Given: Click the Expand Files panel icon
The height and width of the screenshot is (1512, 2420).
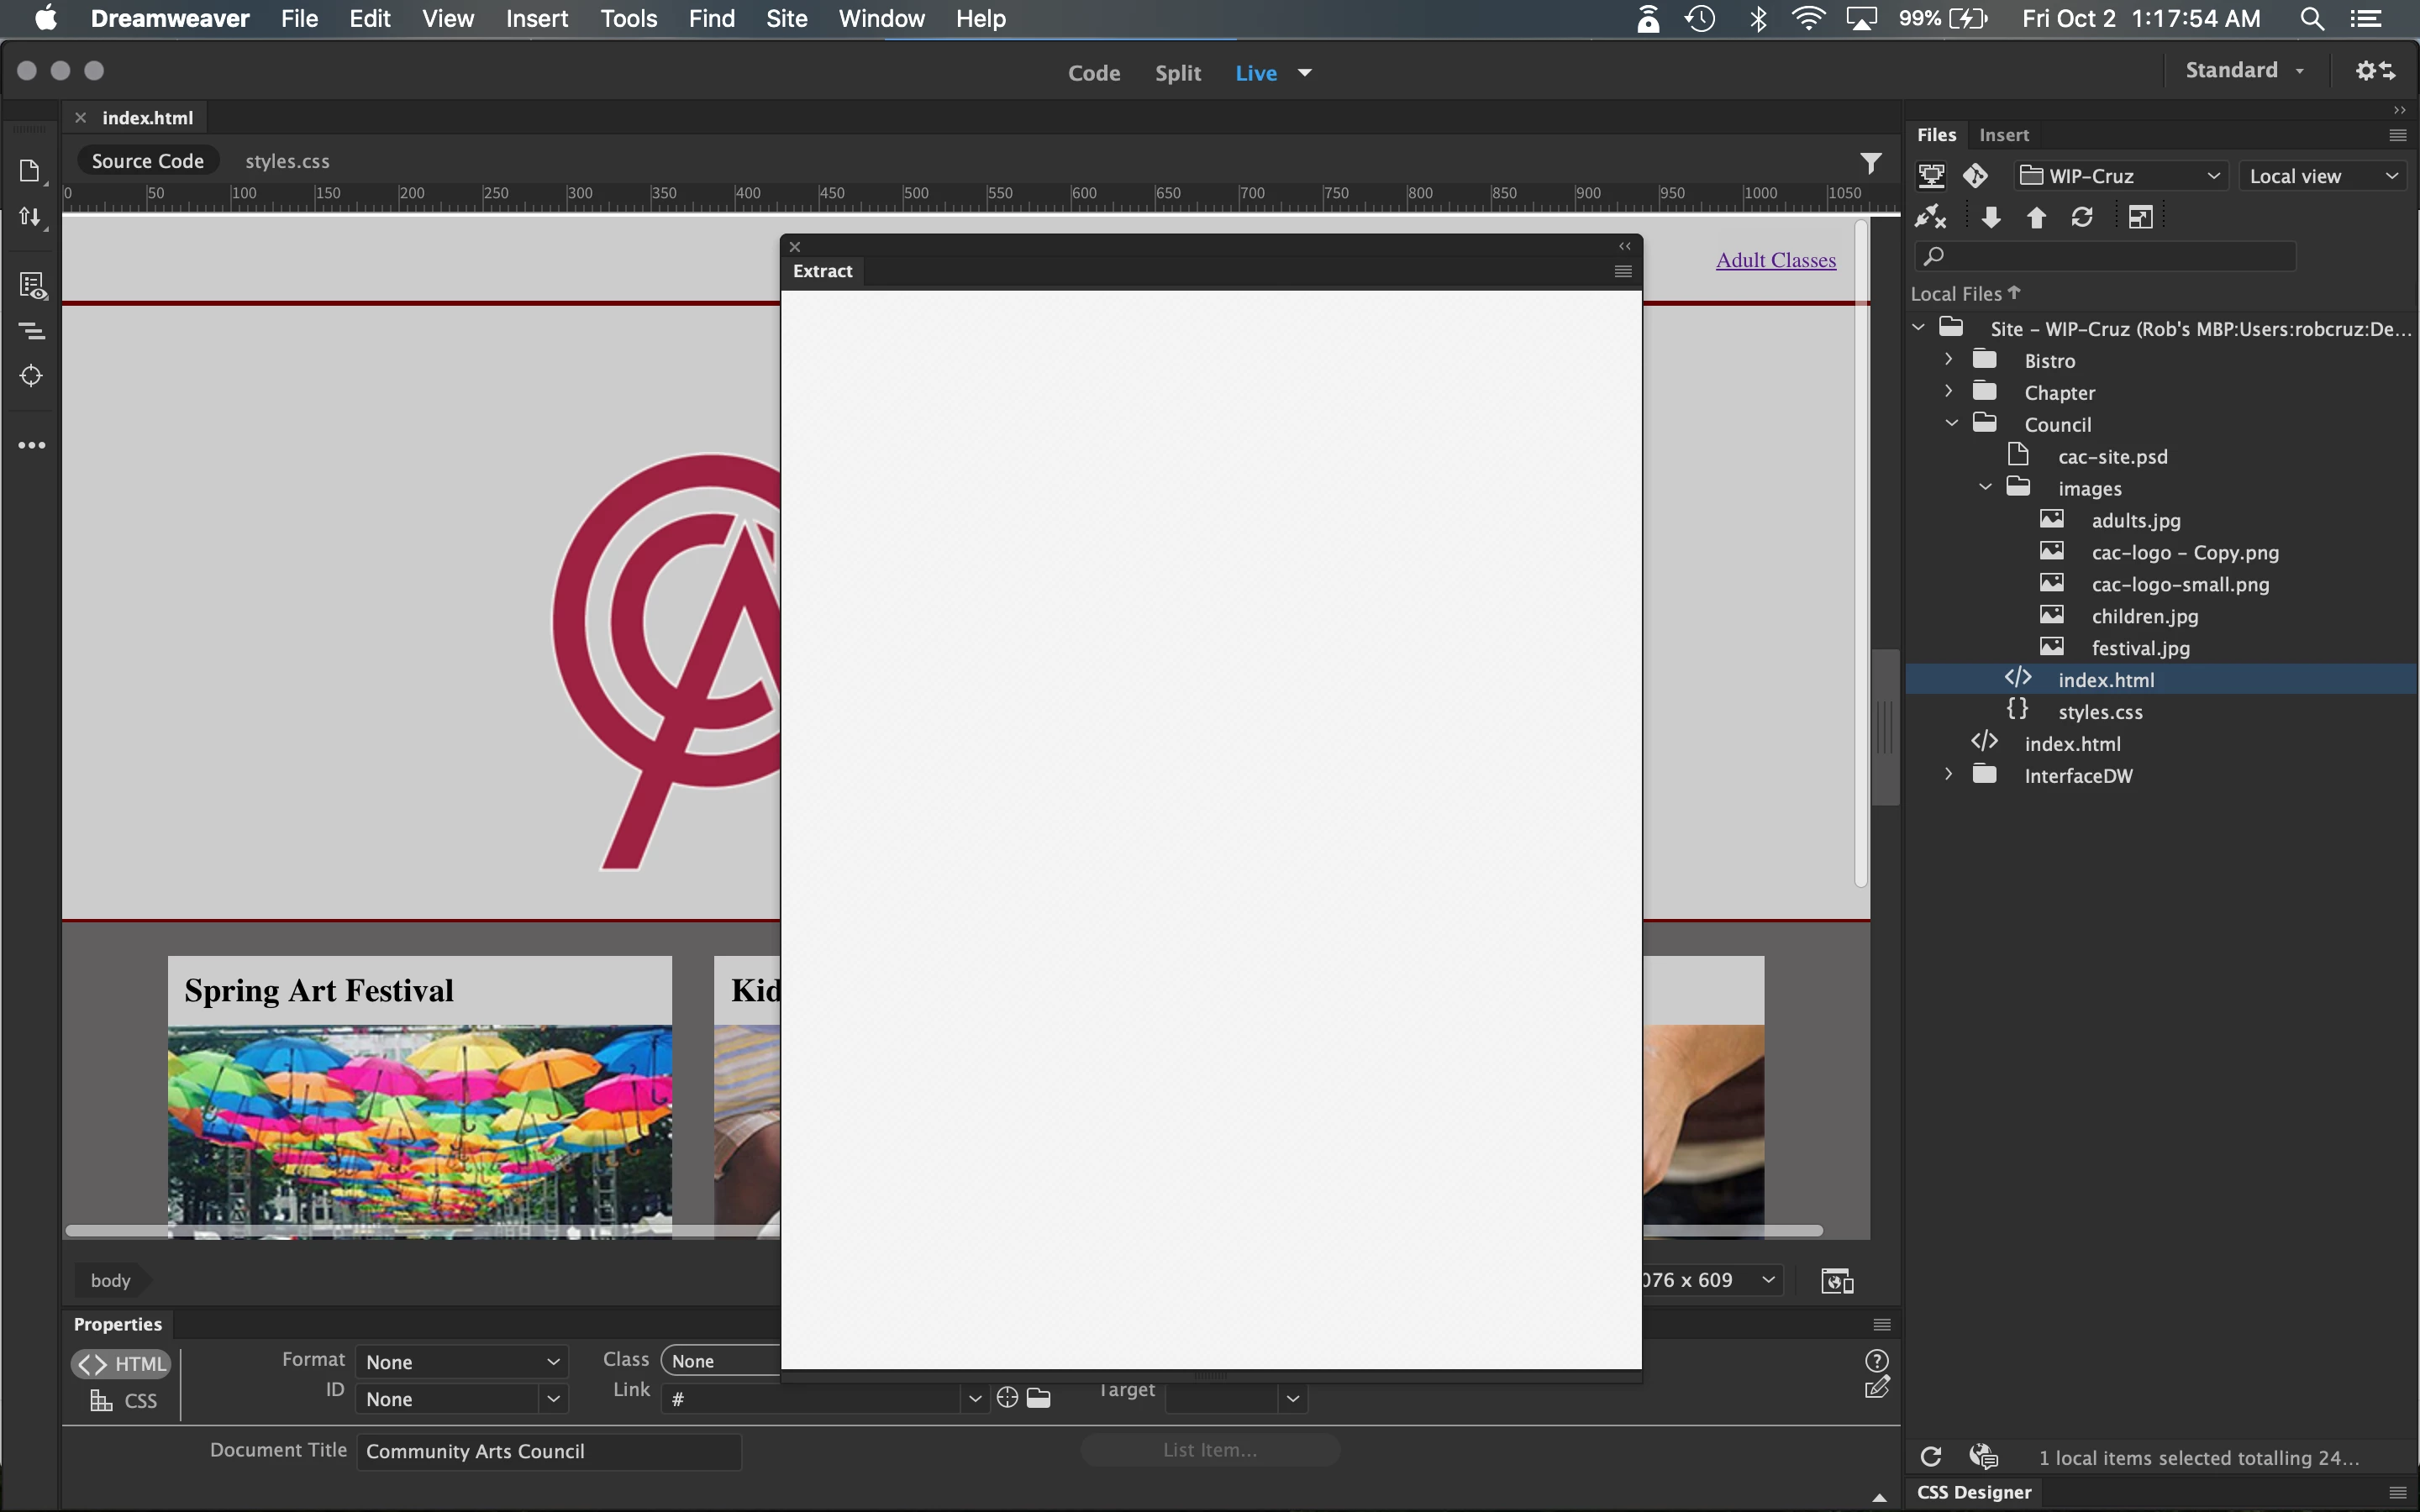Looking at the screenshot, I should tap(2140, 217).
